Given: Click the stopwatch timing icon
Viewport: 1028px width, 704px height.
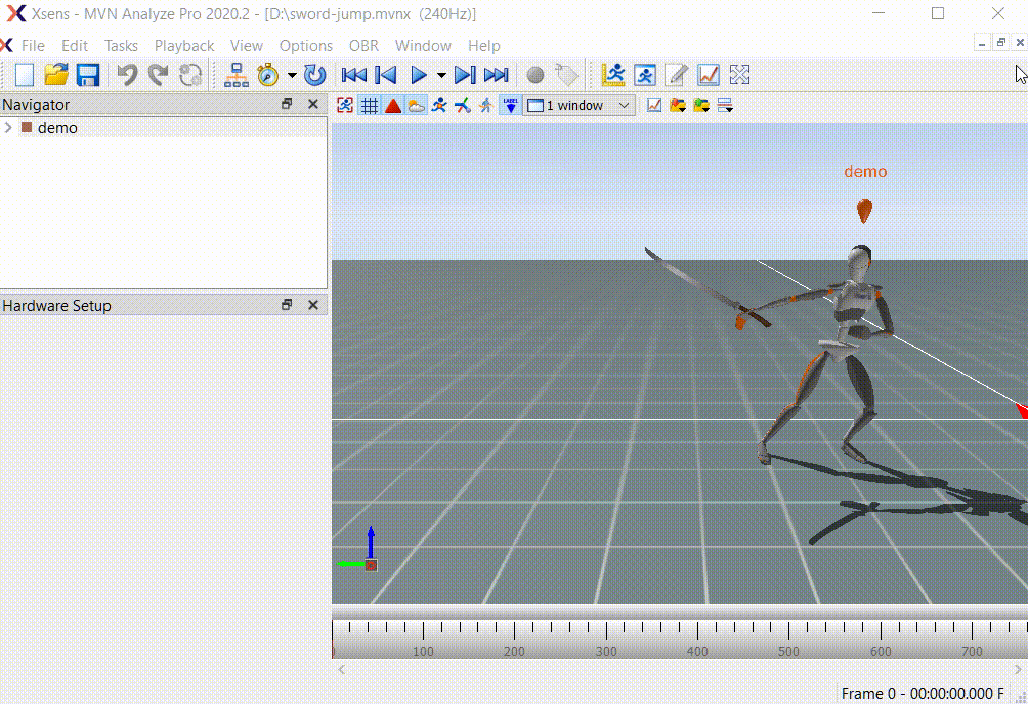Looking at the screenshot, I should 266,75.
